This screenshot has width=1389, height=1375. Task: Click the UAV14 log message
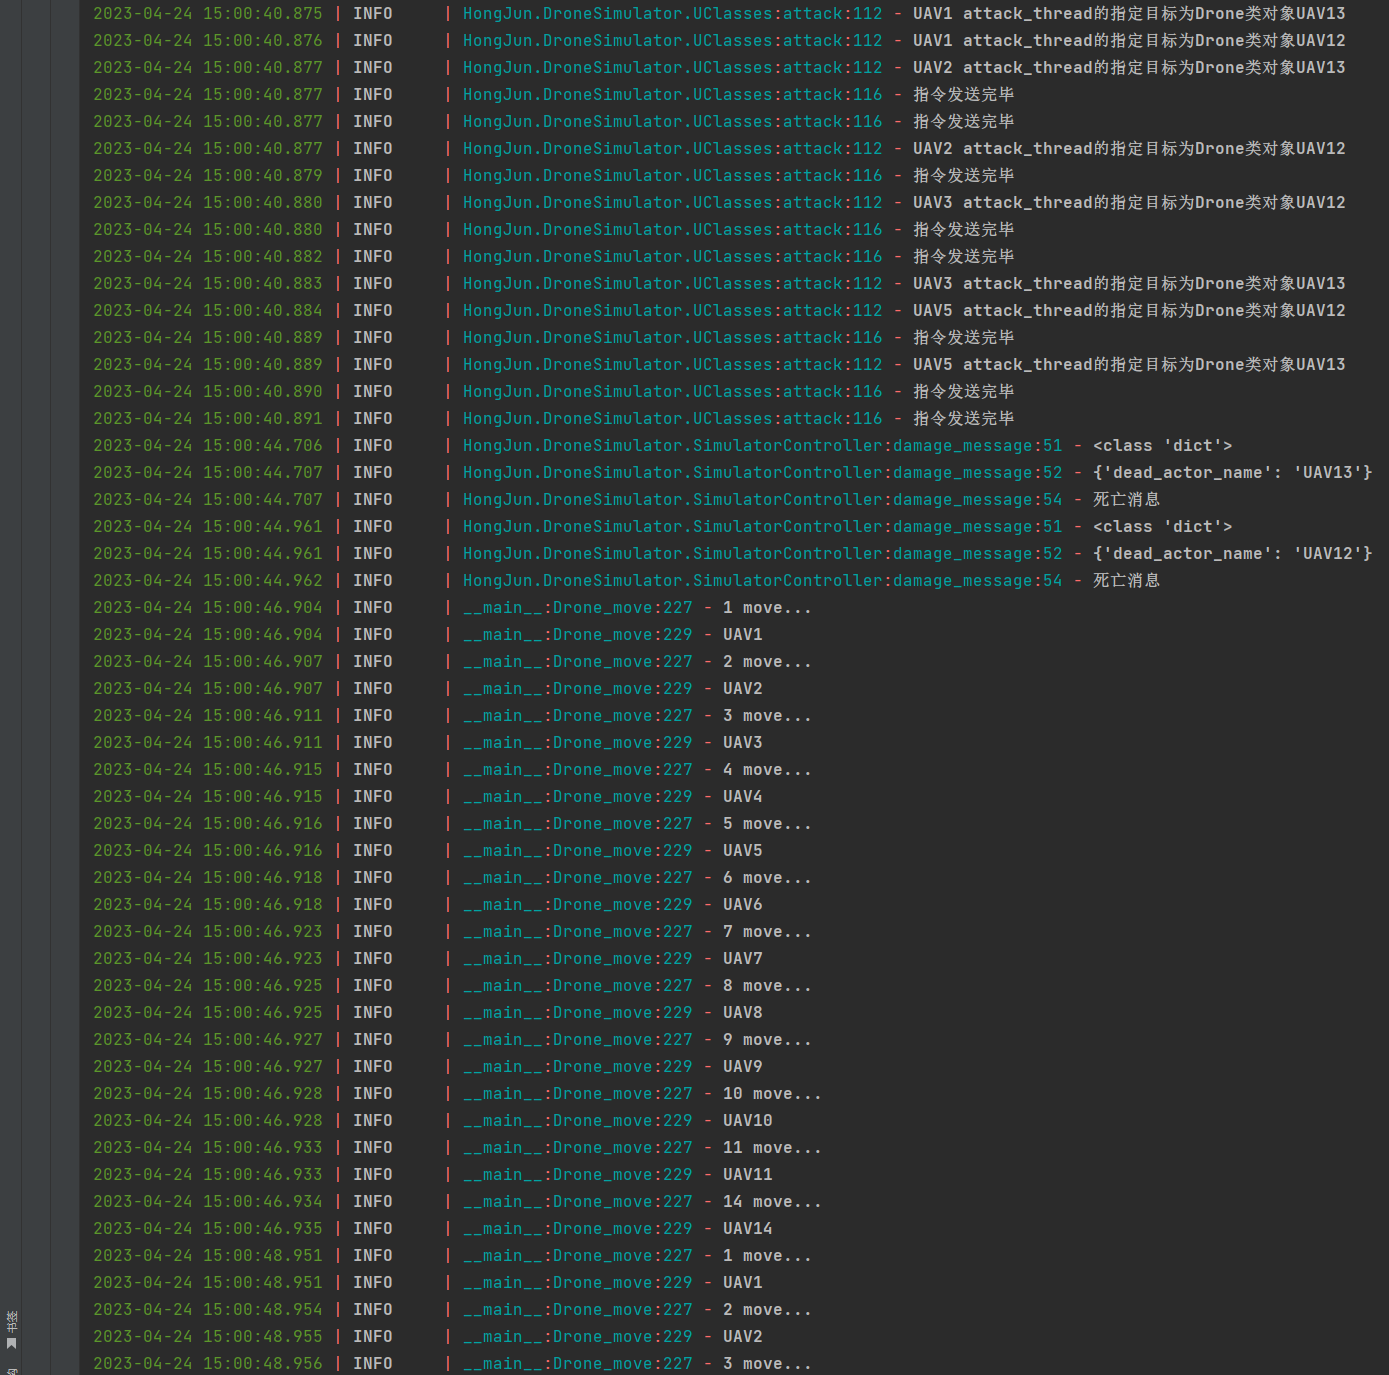tap(747, 1229)
